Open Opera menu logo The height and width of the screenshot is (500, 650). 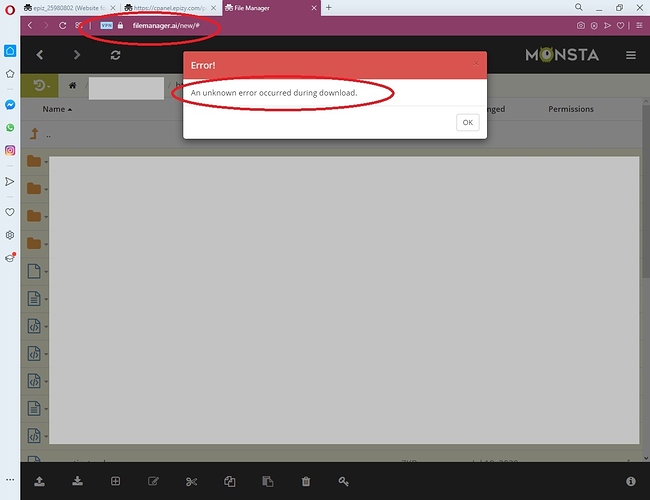pyautogui.click(x=10, y=10)
